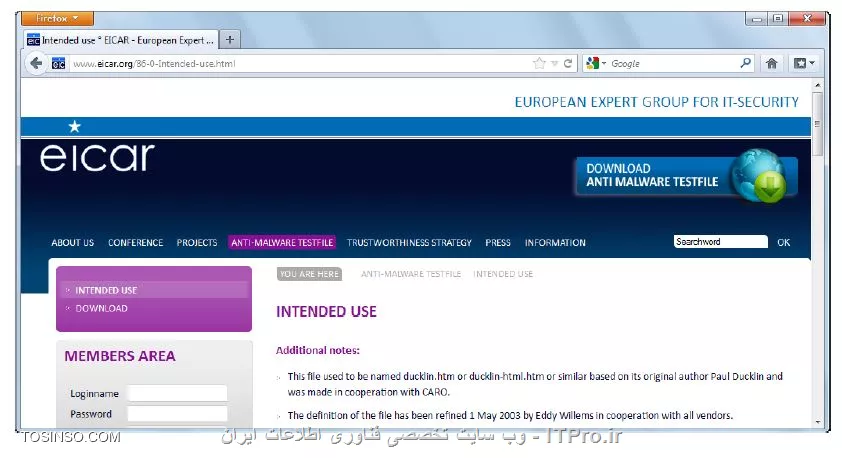Select the Intended use EICAR tab

coord(121,40)
